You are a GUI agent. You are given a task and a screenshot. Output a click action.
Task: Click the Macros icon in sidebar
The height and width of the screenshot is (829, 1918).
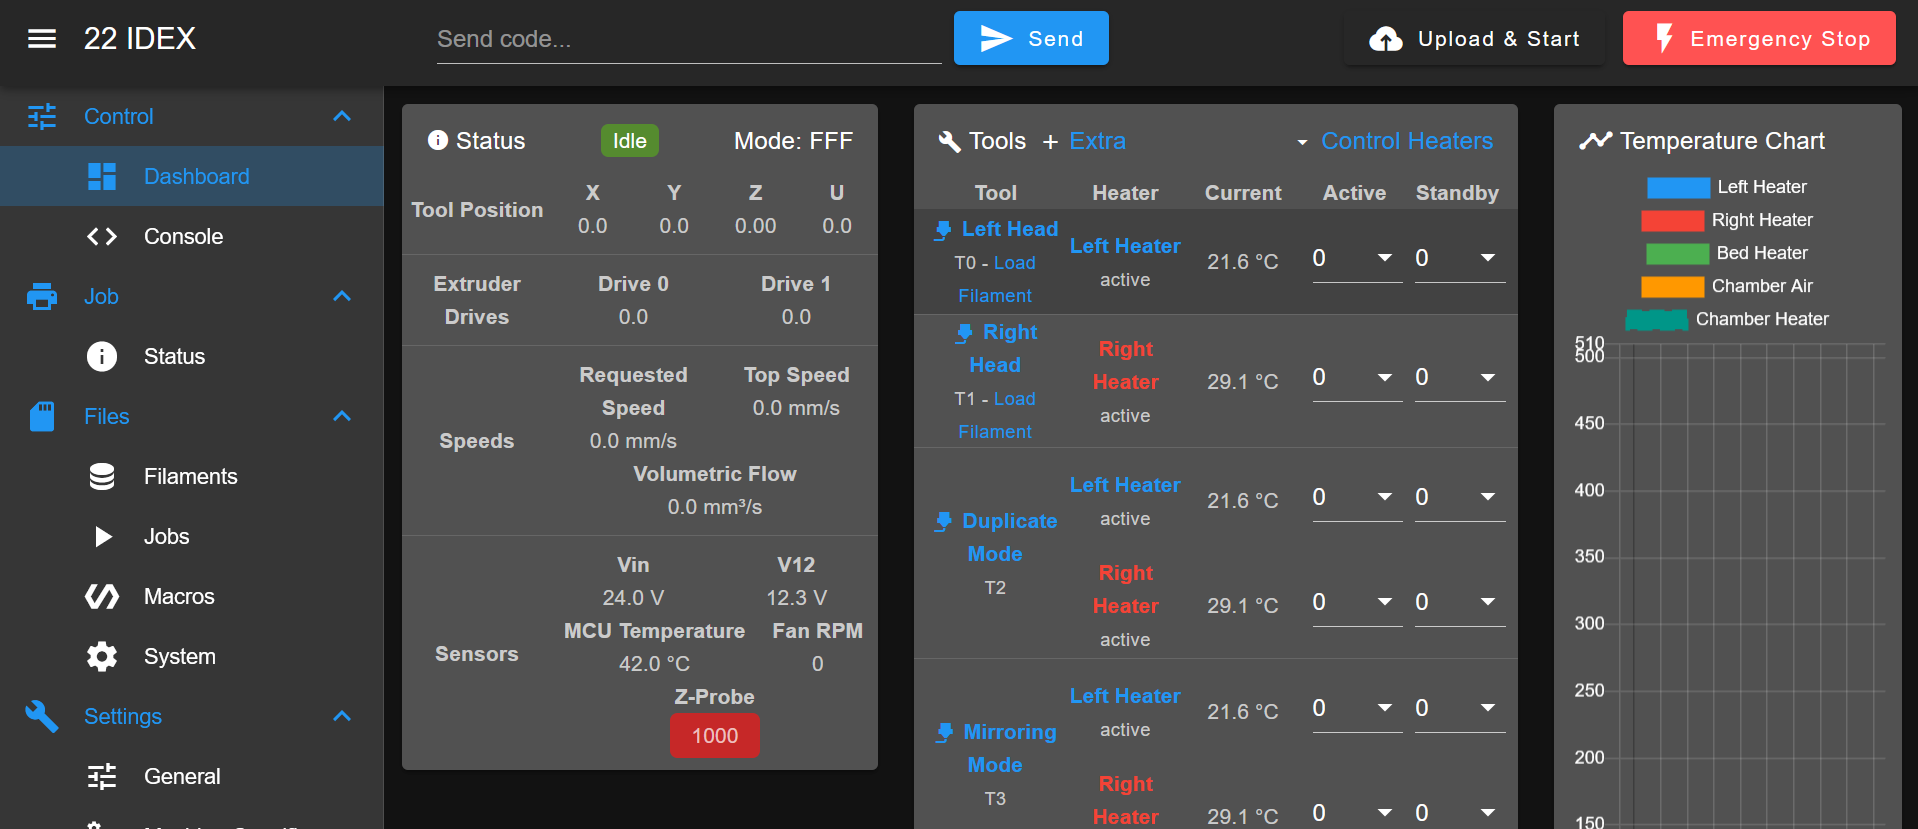pyautogui.click(x=102, y=597)
